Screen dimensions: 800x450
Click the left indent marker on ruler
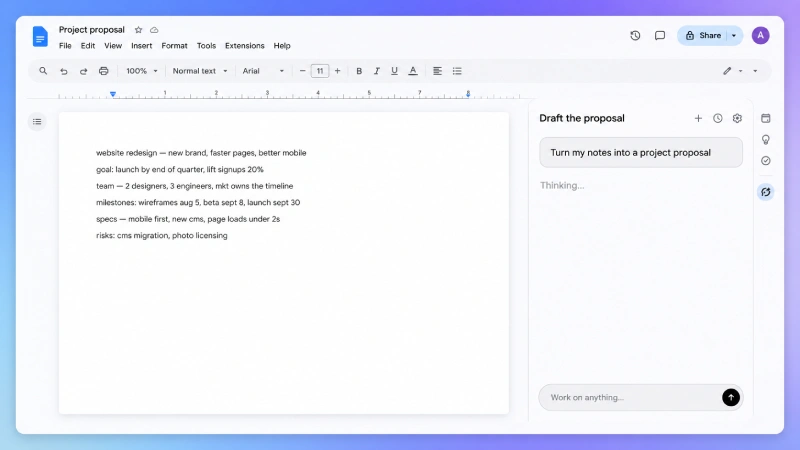113,94
